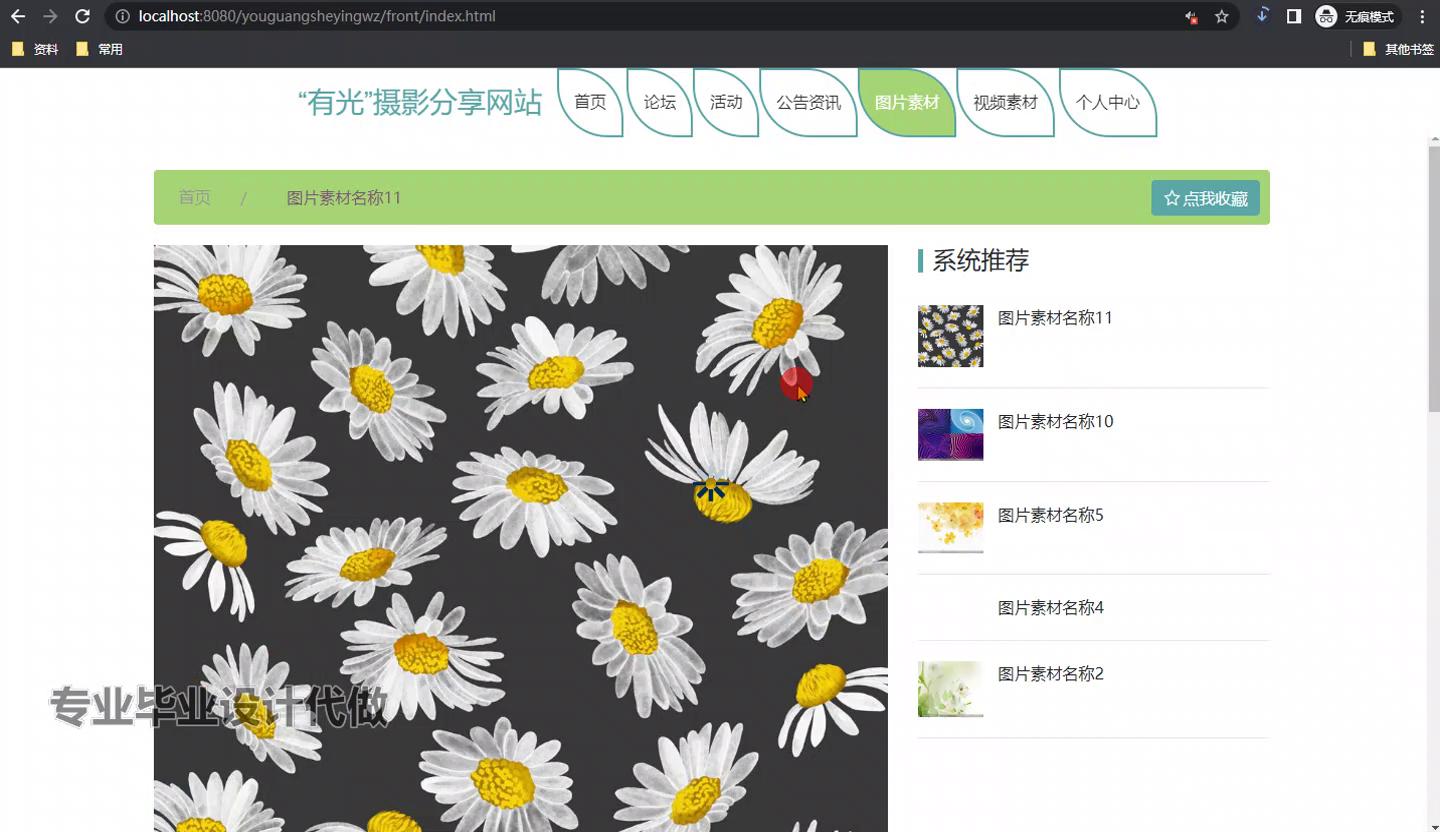Open the Chrome three-dot menu
This screenshot has height=832, width=1440.
1422,16
